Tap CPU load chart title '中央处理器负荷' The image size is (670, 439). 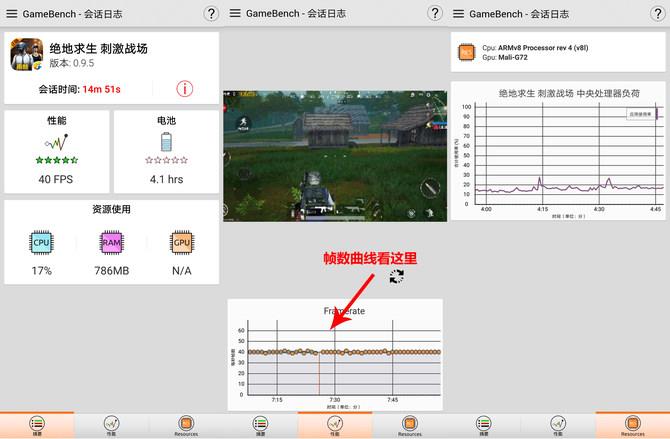[608, 93]
